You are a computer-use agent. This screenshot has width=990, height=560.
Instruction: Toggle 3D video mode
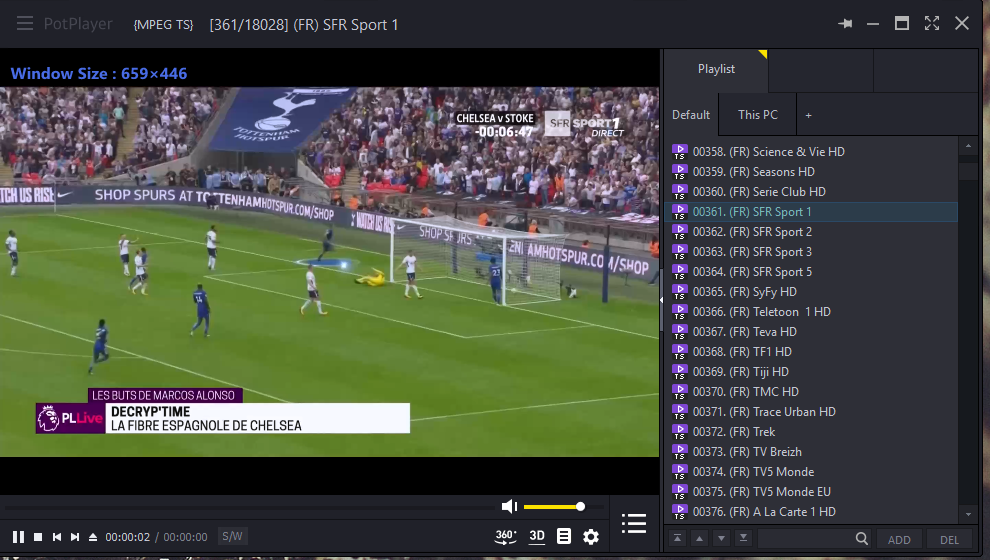pyautogui.click(x=537, y=537)
